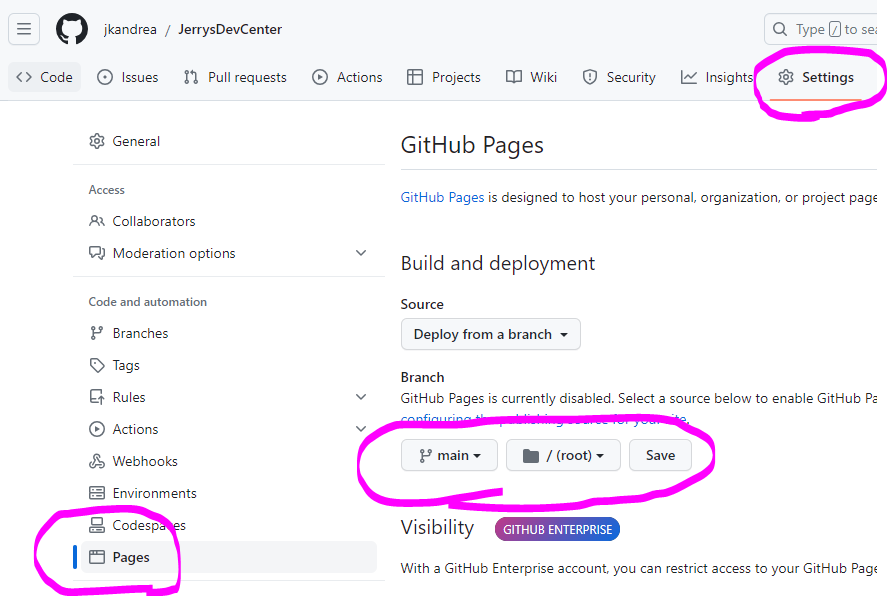Click the Moderation options comment icon
Image resolution: width=887 pixels, height=596 pixels.
(97, 253)
